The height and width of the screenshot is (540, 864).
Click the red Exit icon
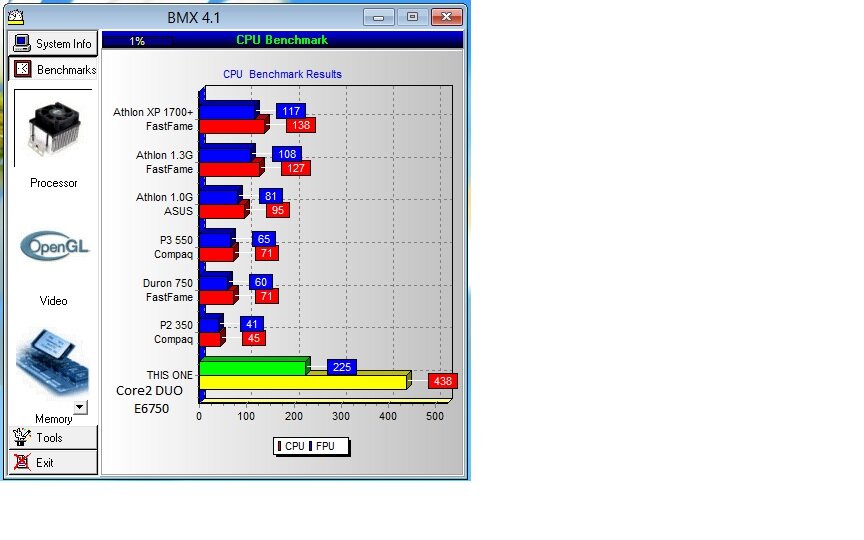point(22,462)
